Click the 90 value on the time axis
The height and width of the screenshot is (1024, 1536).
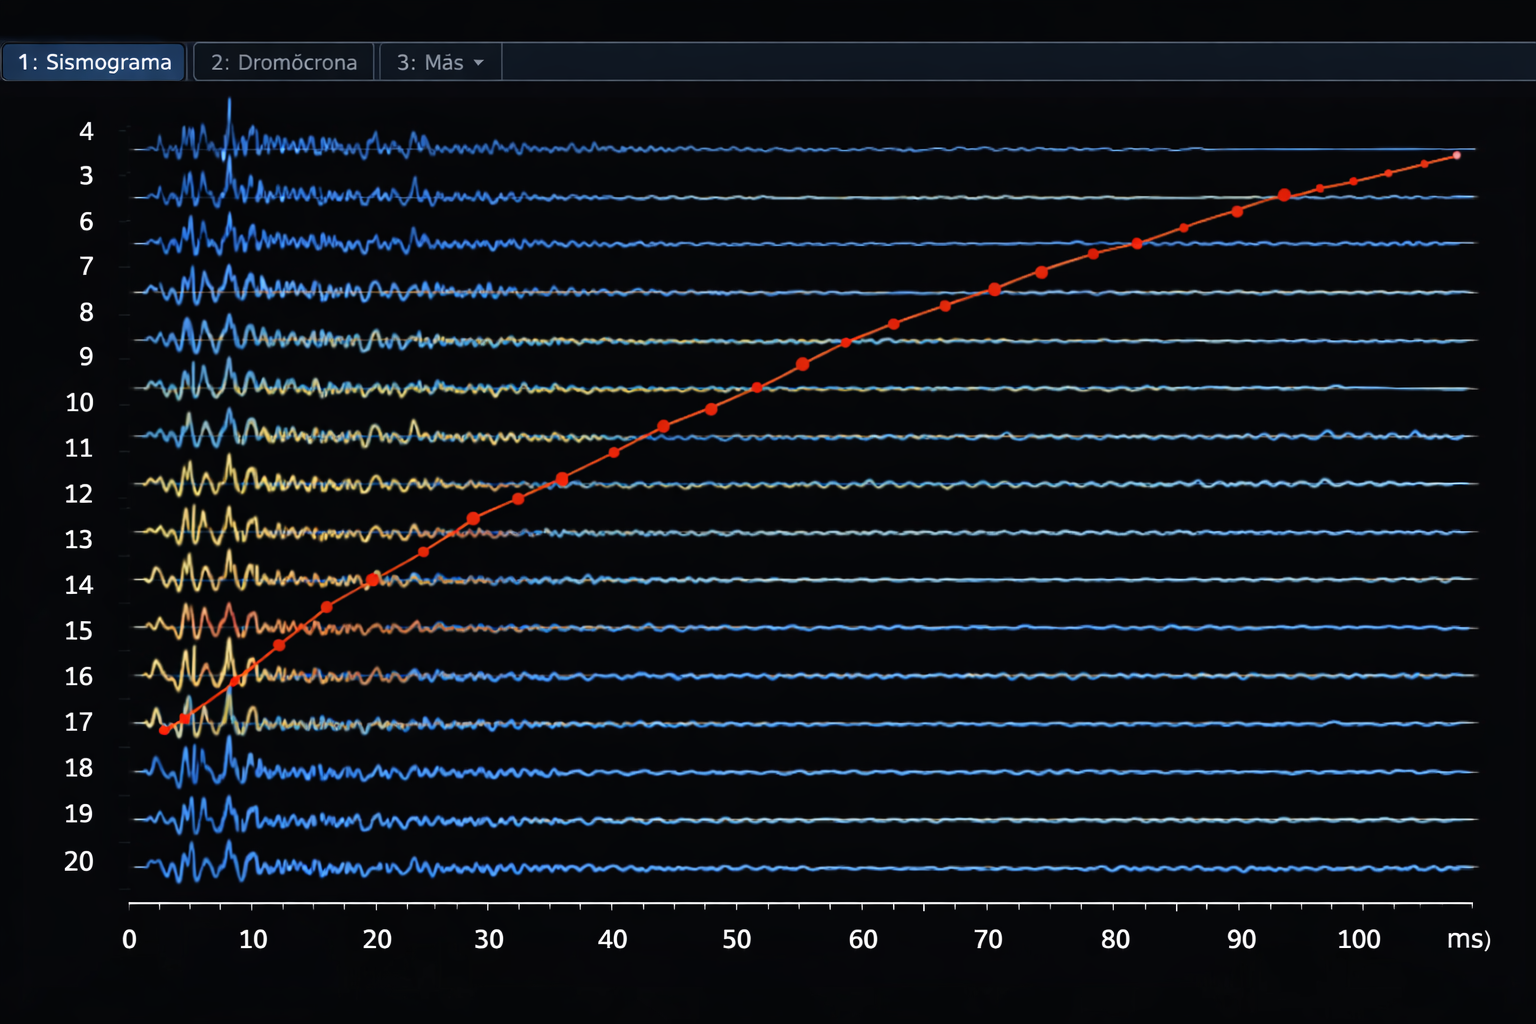click(x=1241, y=940)
